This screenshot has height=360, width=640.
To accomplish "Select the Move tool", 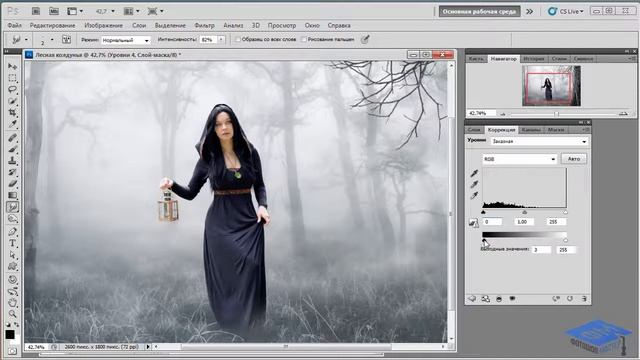I will 13,66.
